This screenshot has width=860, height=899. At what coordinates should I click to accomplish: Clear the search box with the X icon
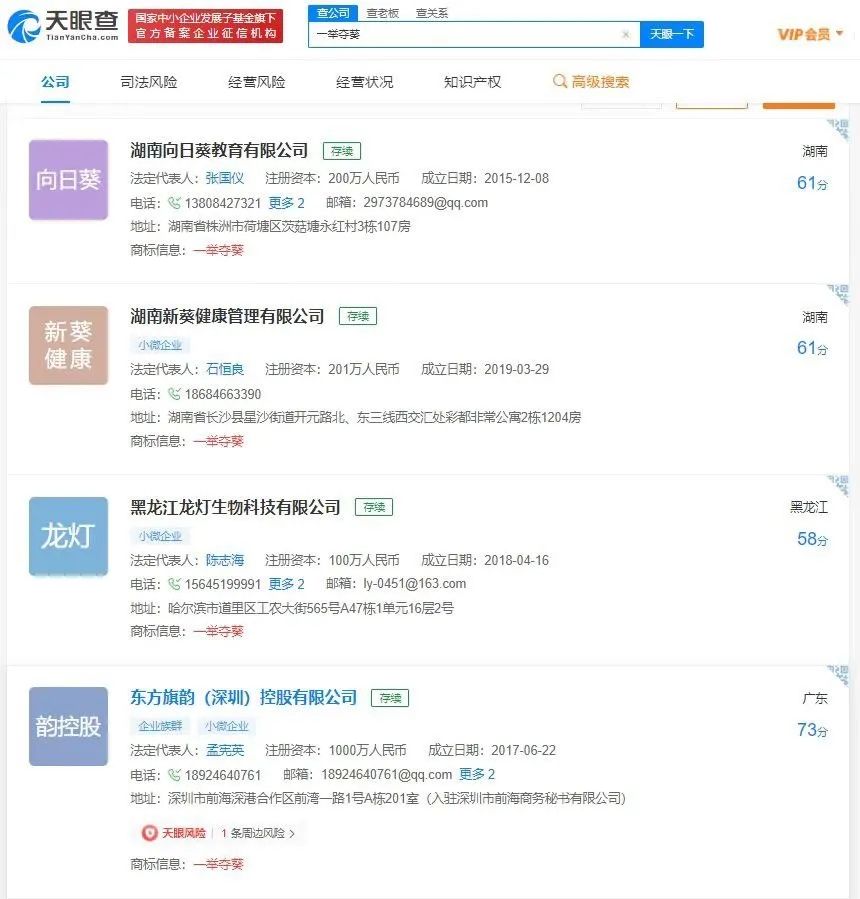[626, 34]
